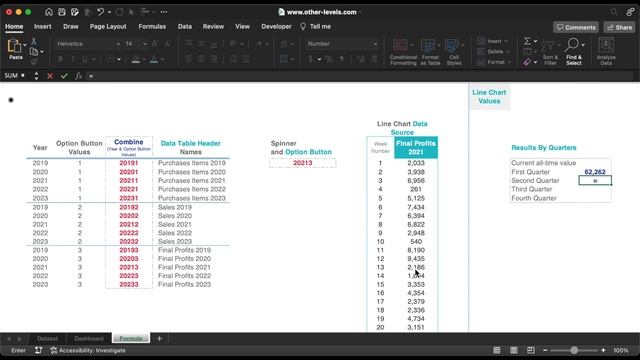The width and height of the screenshot is (640, 360).
Task: Click the search magnifier in title bar
Action: coord(614,12)
